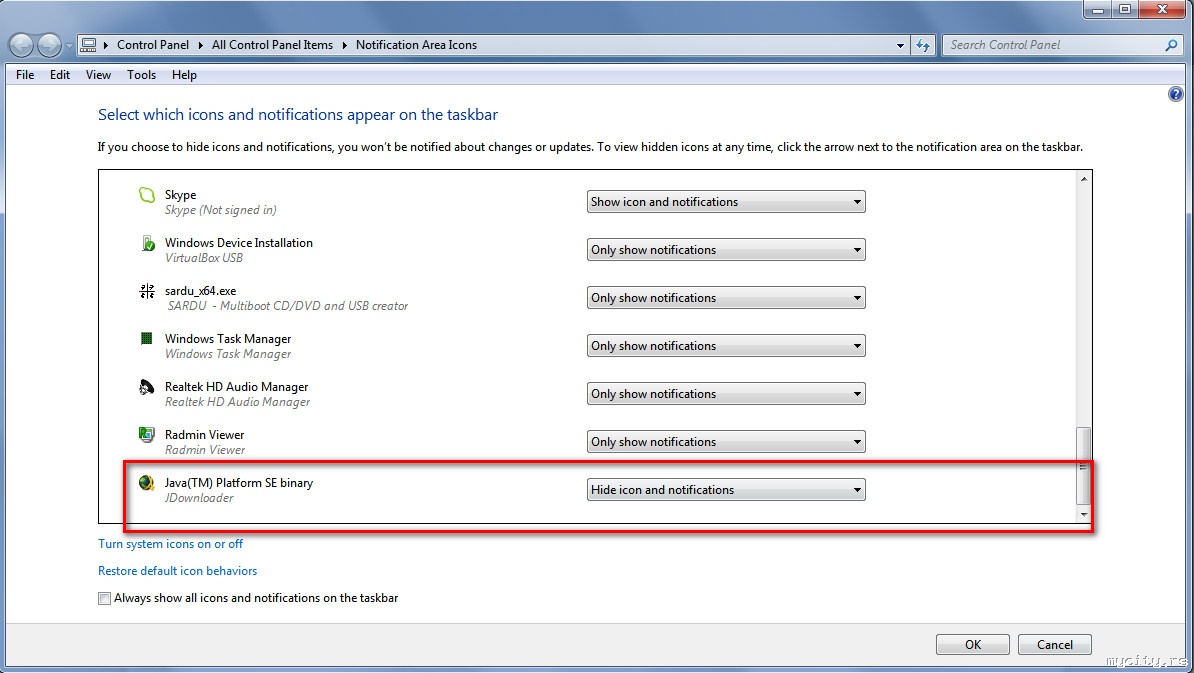
Task: Click the breadcrumb arrow after All Control Panel Items
Action: (344, 45)
